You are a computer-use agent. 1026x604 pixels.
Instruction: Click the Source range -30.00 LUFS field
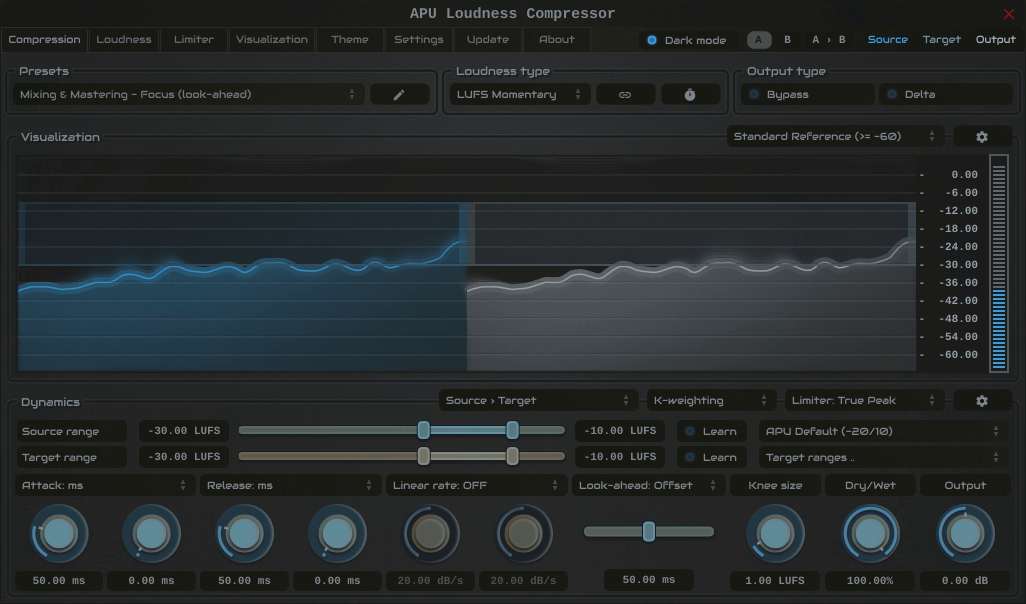(x=184, y=431)
